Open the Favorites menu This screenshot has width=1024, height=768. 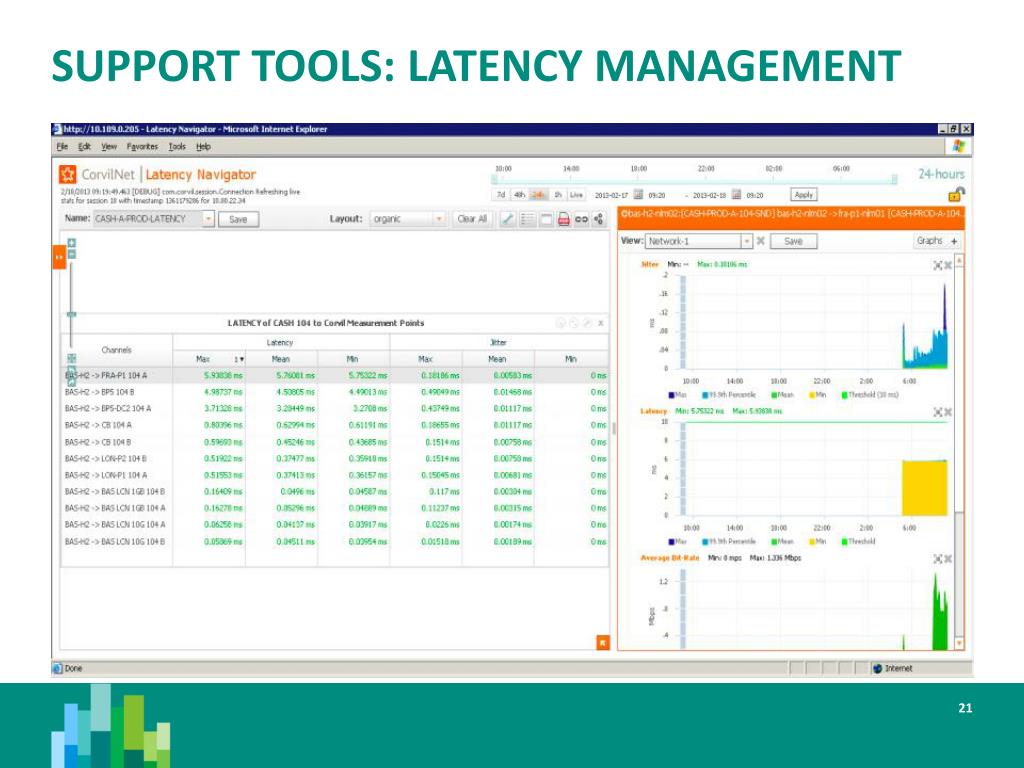(x=142, y=147)
